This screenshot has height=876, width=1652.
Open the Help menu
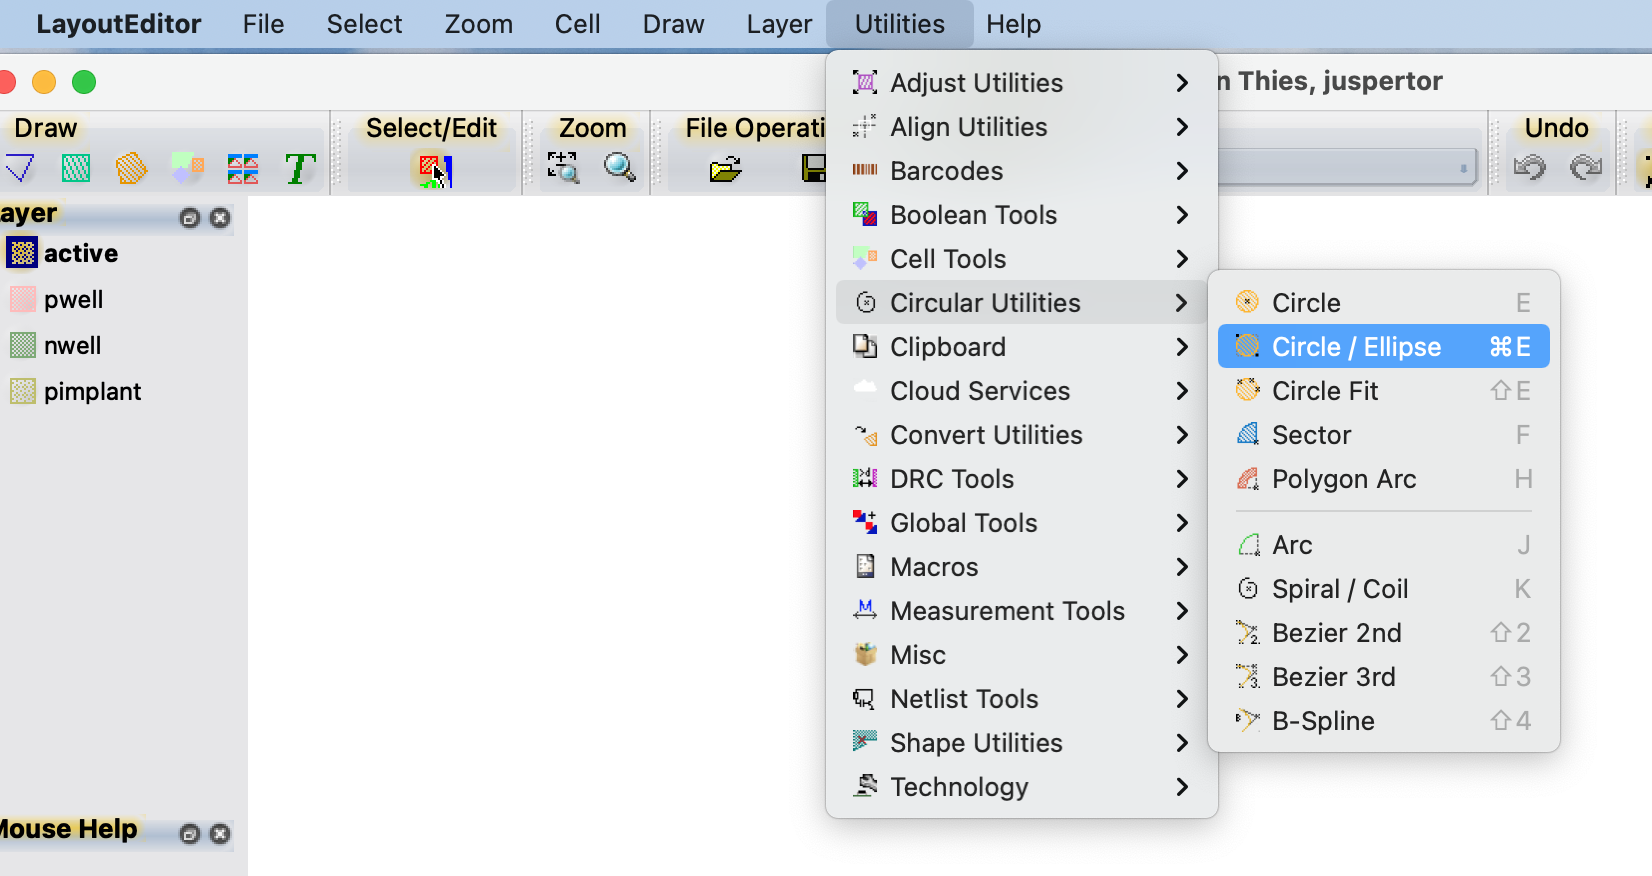point(1013,24)
